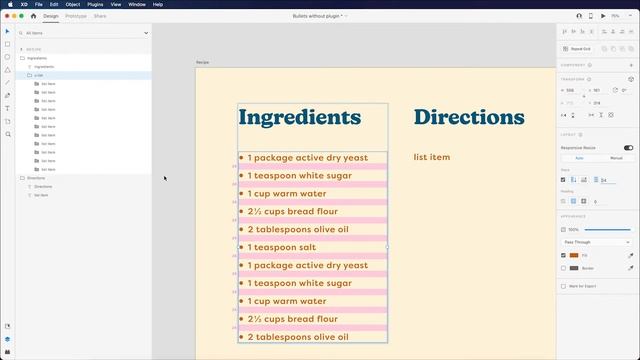Open mobile device preview icon
This screenshot has width=640, height=360.
591,16
